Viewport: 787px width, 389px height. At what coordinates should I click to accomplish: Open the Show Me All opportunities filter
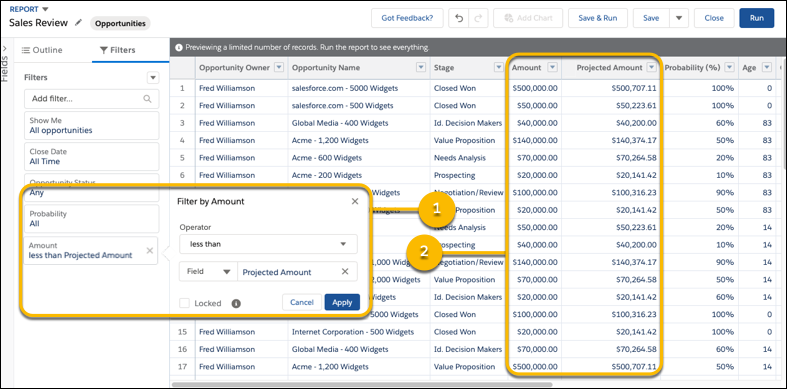(91, 125)
